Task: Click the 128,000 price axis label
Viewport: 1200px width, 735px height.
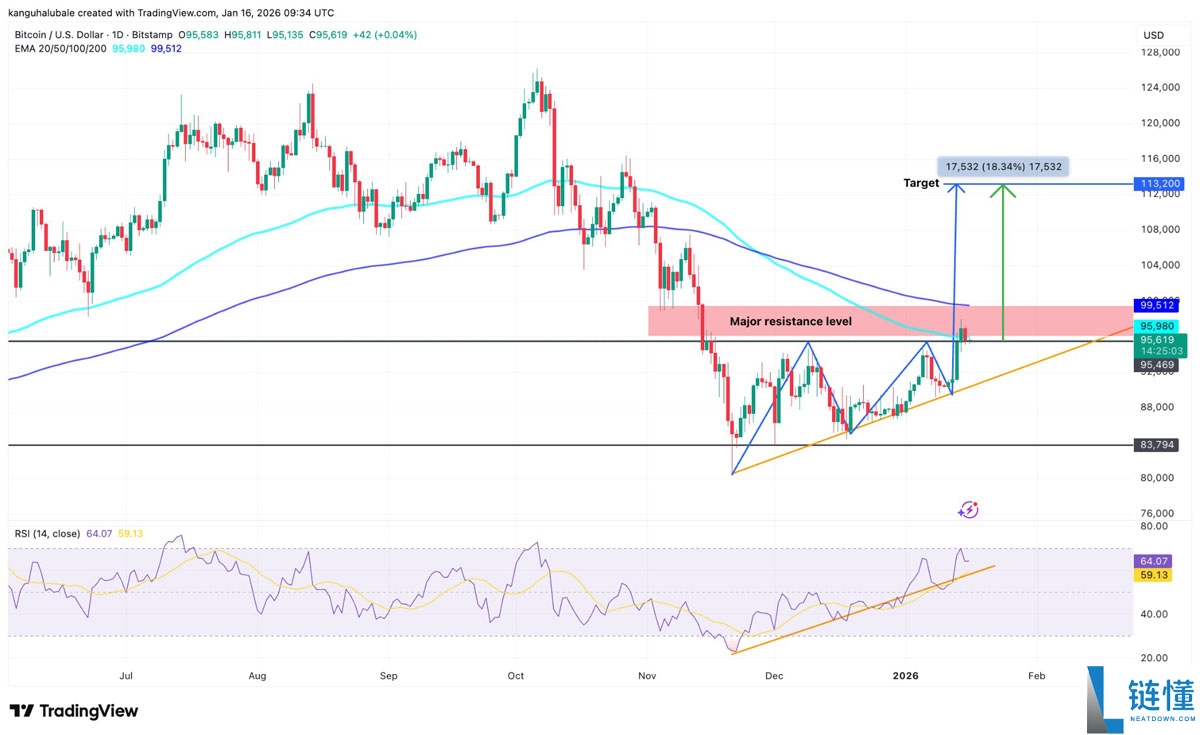Action: click(x=1161, y=52)
